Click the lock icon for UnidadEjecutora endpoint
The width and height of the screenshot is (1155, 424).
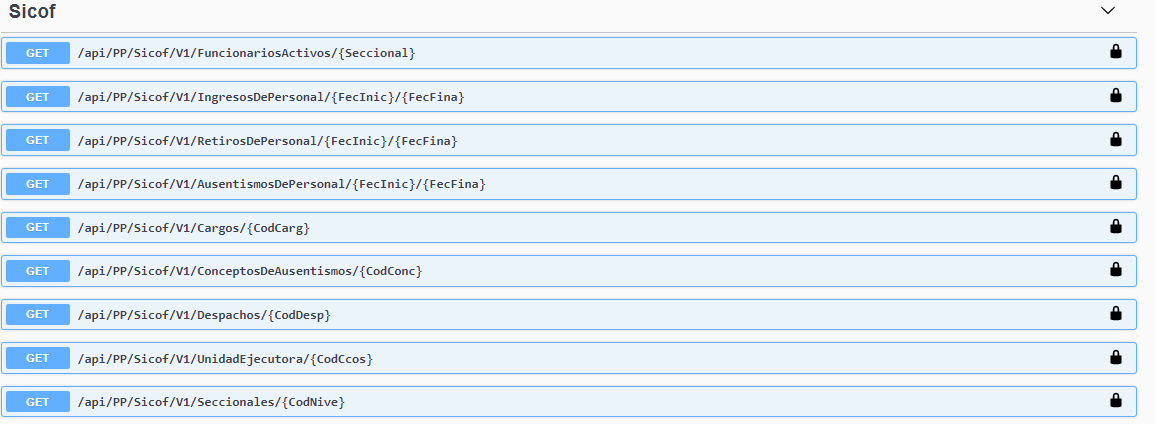tap(1115, 357)
